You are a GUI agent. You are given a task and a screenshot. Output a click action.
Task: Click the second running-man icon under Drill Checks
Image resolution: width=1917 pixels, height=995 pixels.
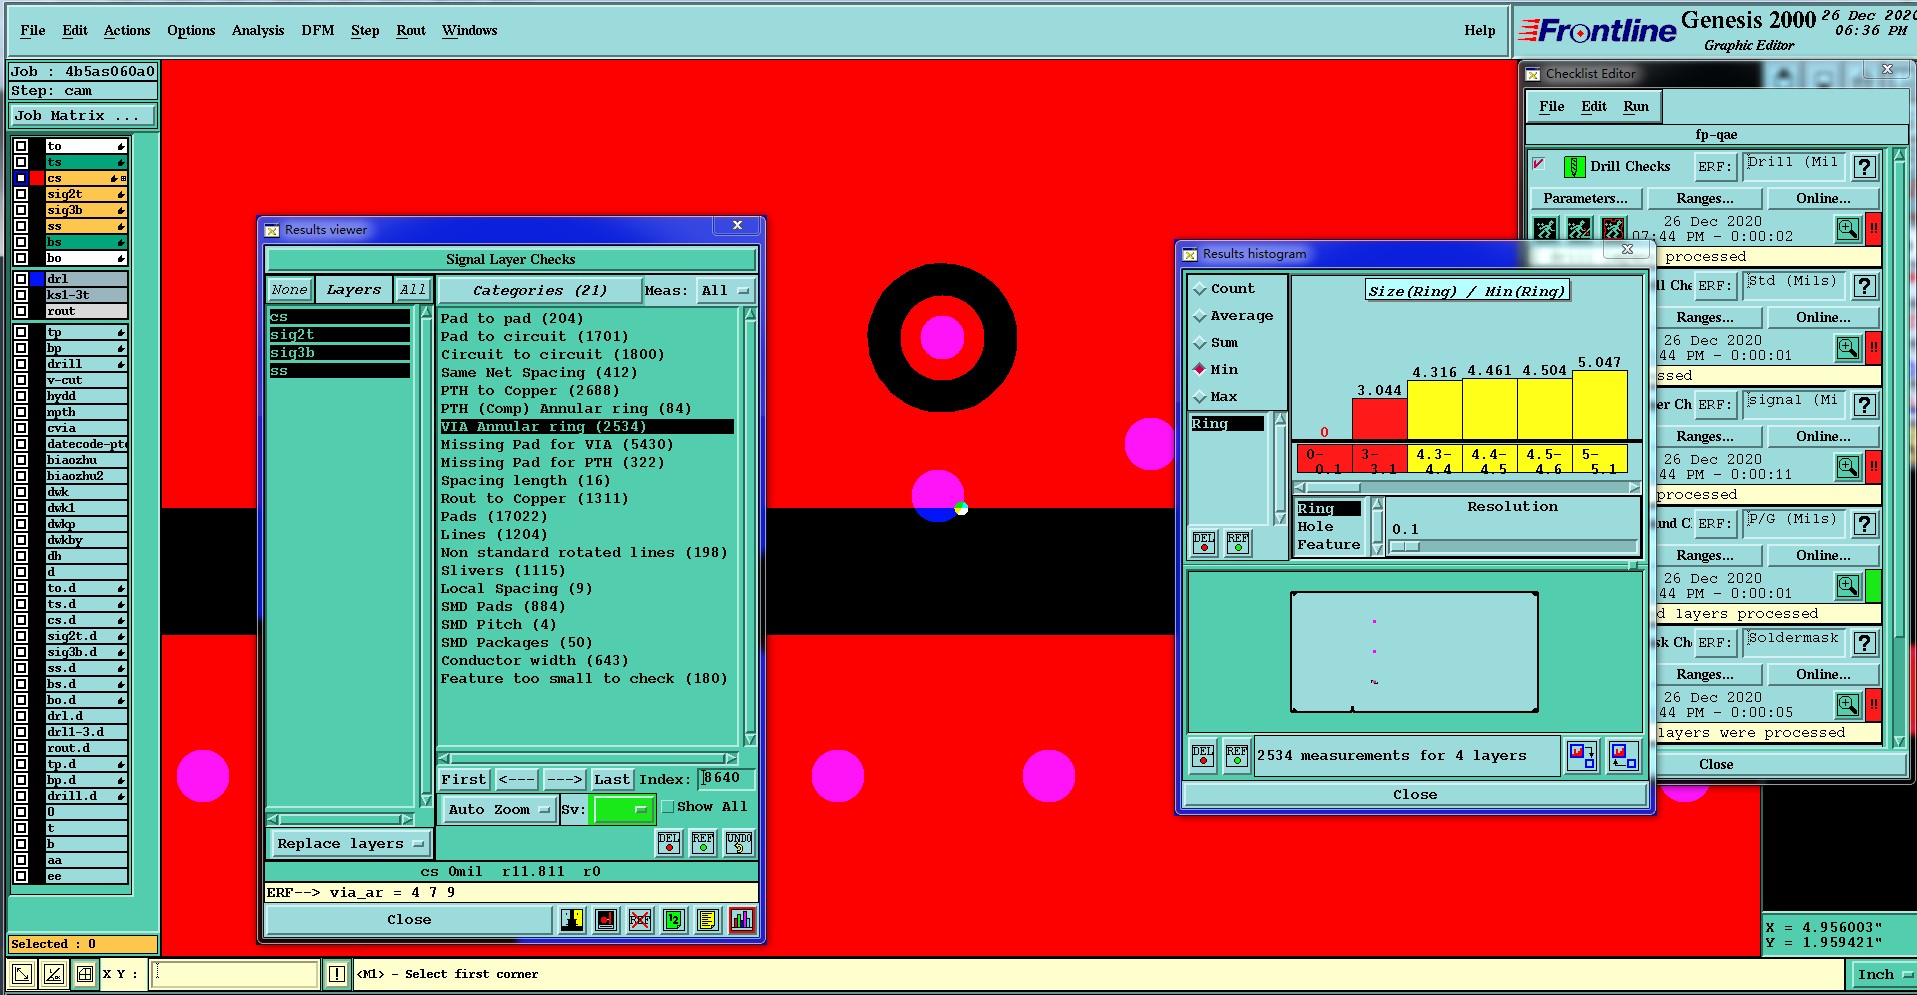[1579, 229]
